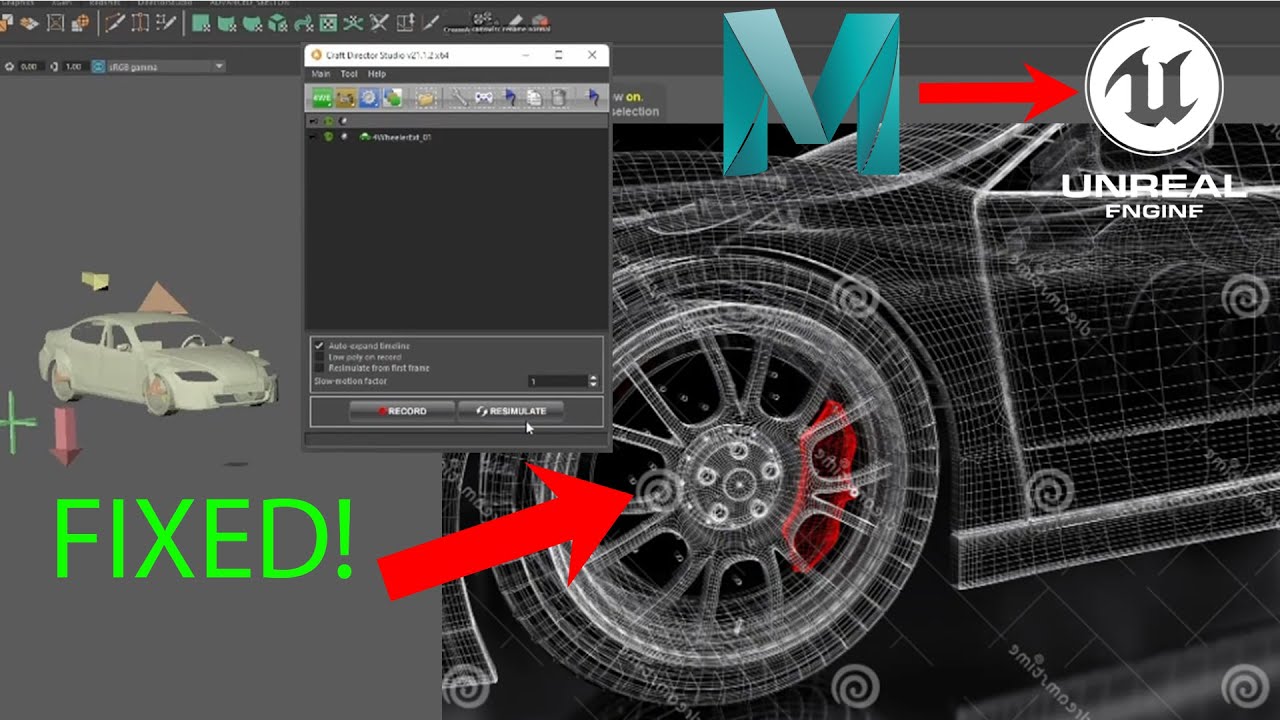The width and height of the screenshot is (1280, 720).
Task: Click the copy documents icon in Craft toolbar
Action: click(x=534, y=97)
